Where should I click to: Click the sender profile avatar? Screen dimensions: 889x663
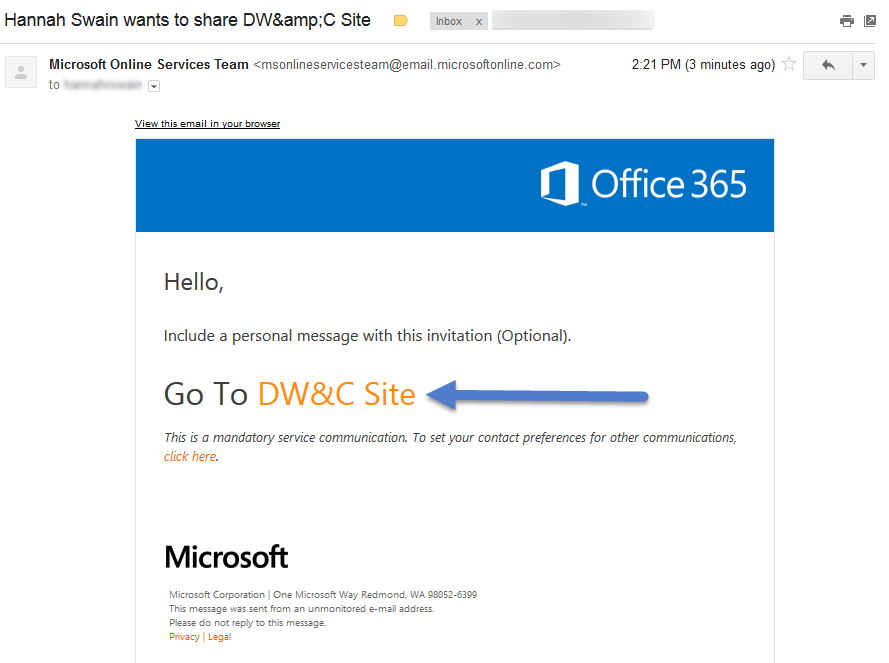coord(21,71)
